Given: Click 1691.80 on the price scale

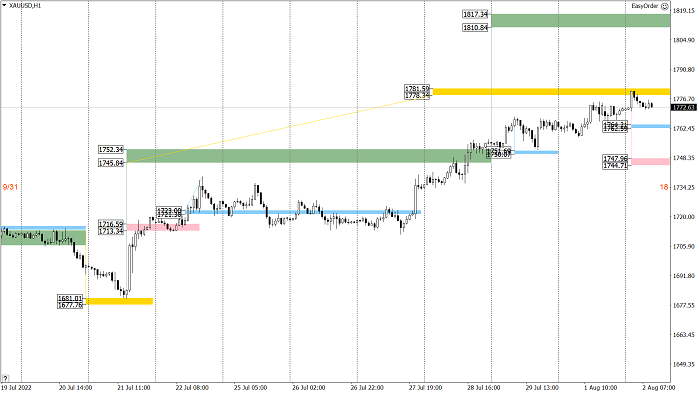Looking at the screenshot, I should [x=684, y=276].
